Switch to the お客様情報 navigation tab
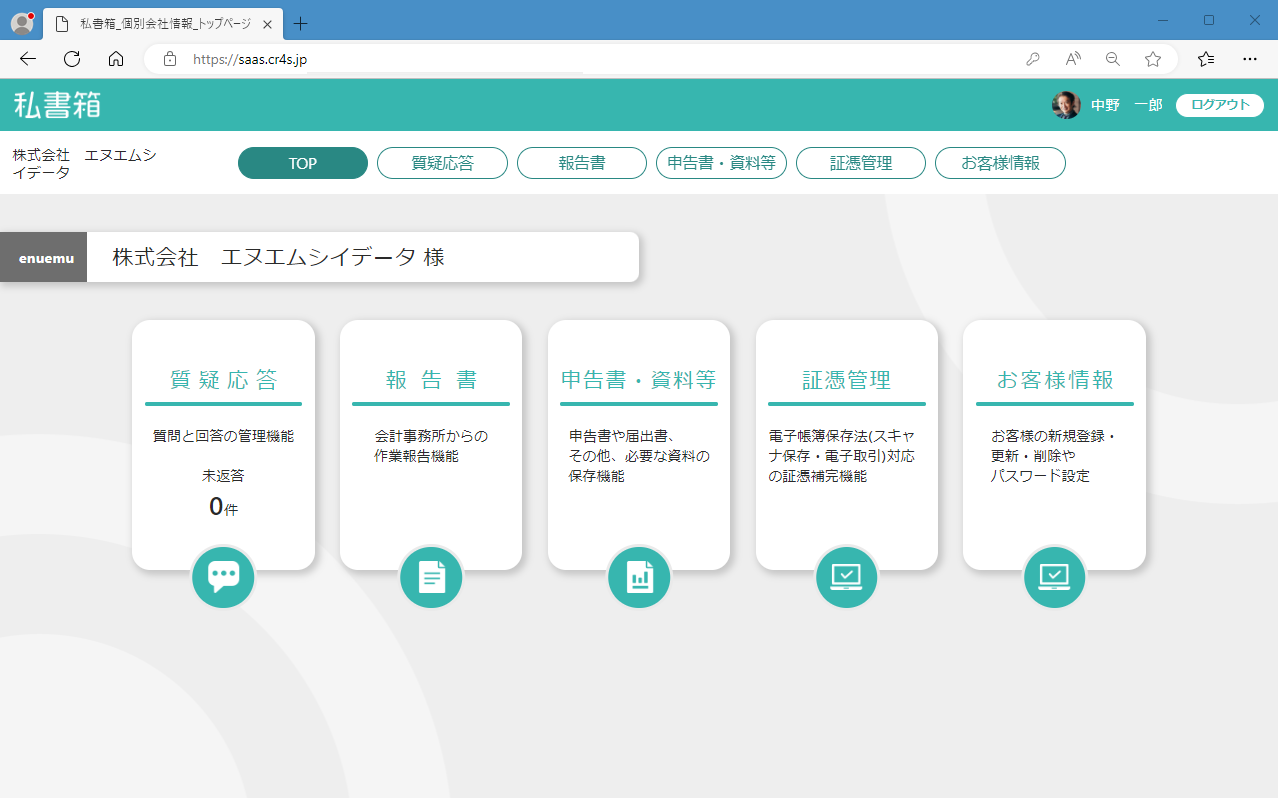1278x798 pixels. click(x=1000, y=163)
